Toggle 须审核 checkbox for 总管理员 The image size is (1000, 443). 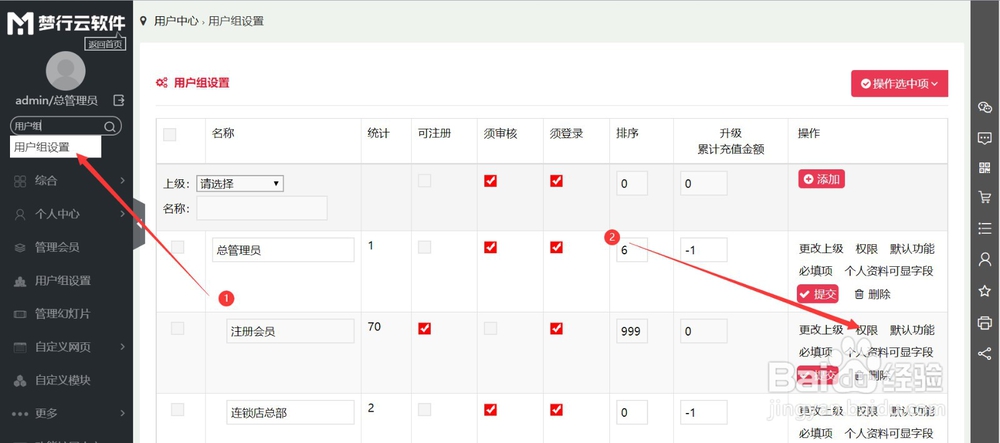pos(490,247)
